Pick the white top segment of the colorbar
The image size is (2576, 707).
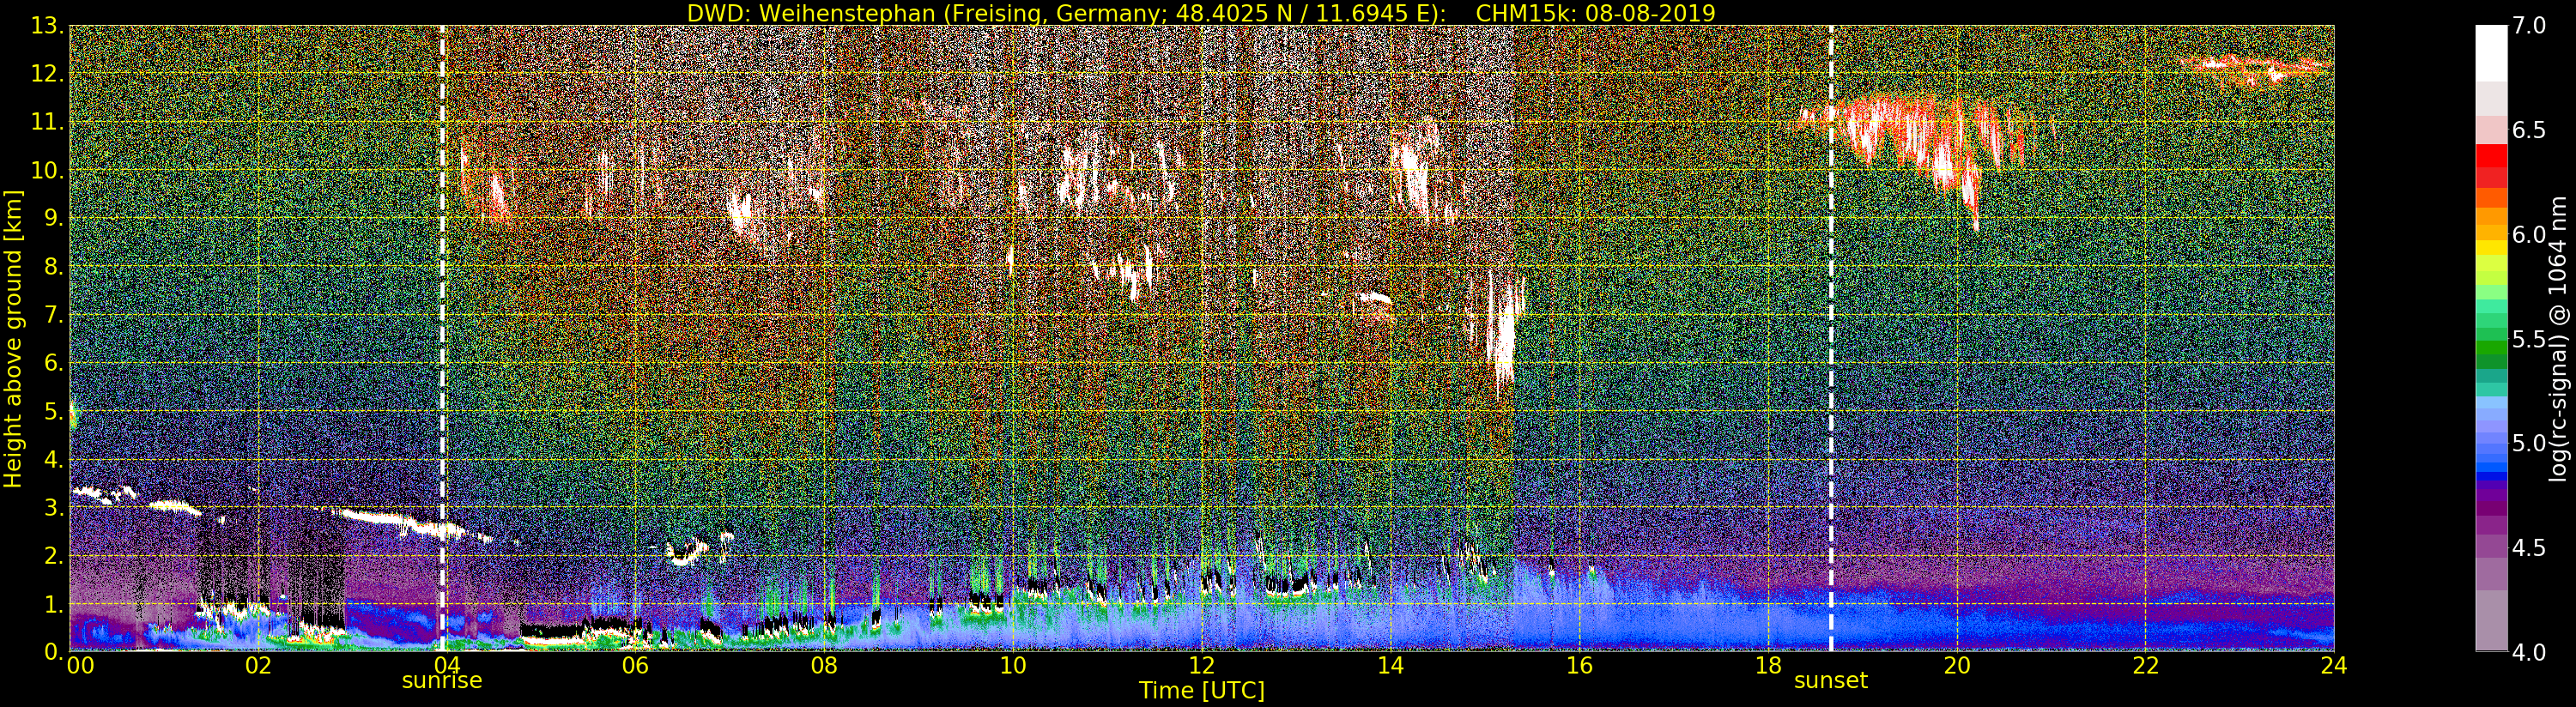pyautogui.click(x=2491, y=50)
